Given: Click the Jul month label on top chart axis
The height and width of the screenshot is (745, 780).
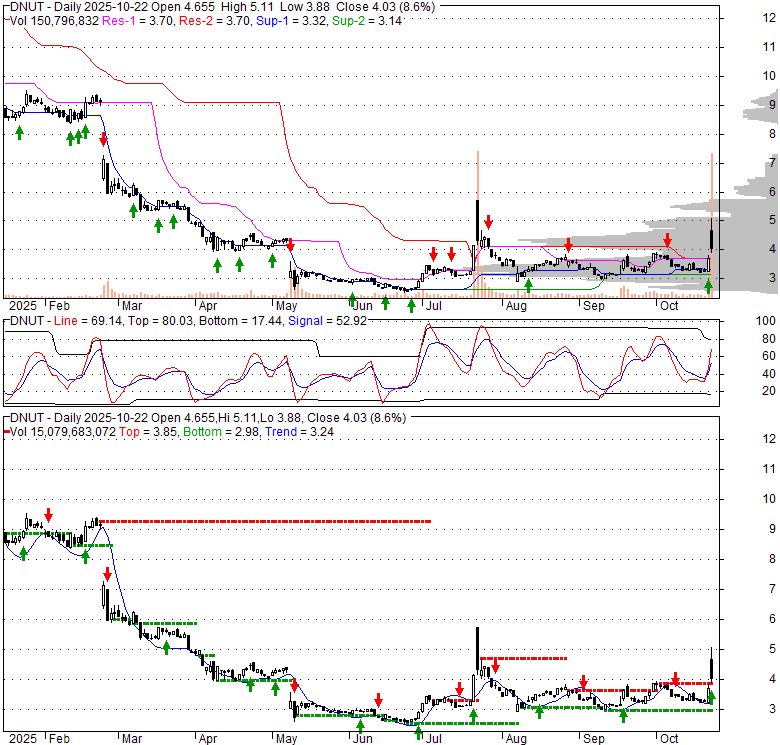Looking at the screenshot, I should click(x=433, y=306).
